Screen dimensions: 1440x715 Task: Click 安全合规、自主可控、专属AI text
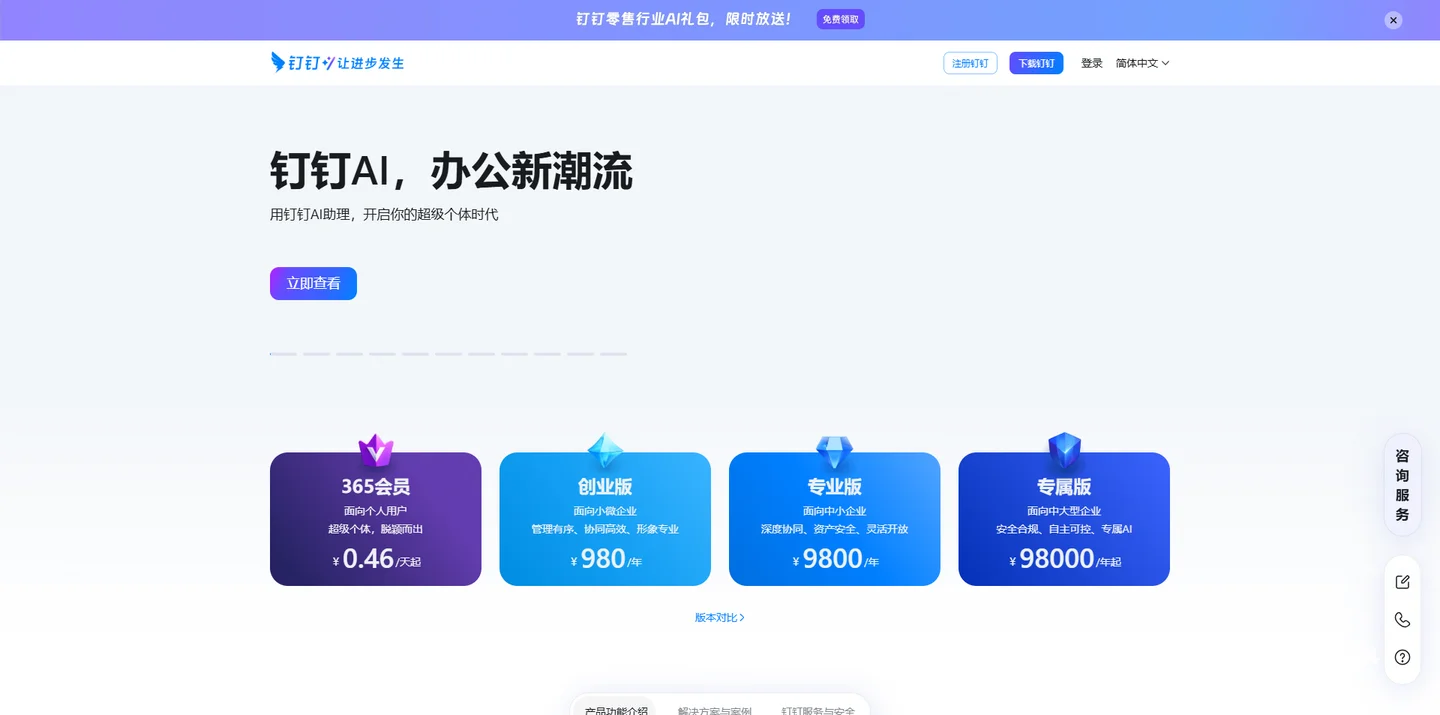point(1064,529)
